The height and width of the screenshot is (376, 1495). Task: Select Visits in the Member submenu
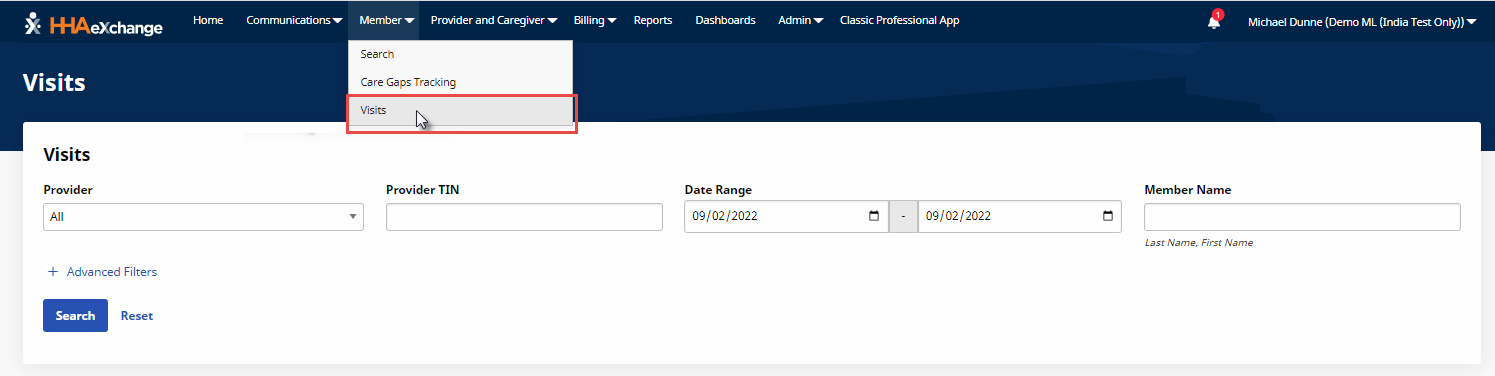(x=460, y=111)
